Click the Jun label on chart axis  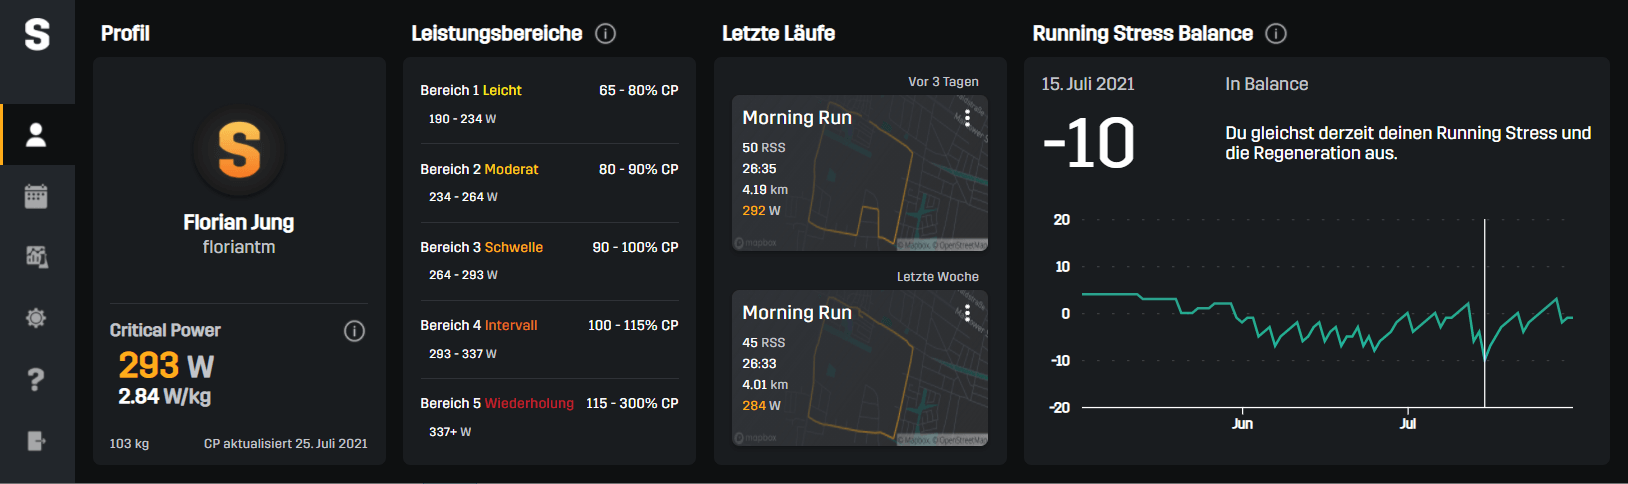[x=1242, y=424]
